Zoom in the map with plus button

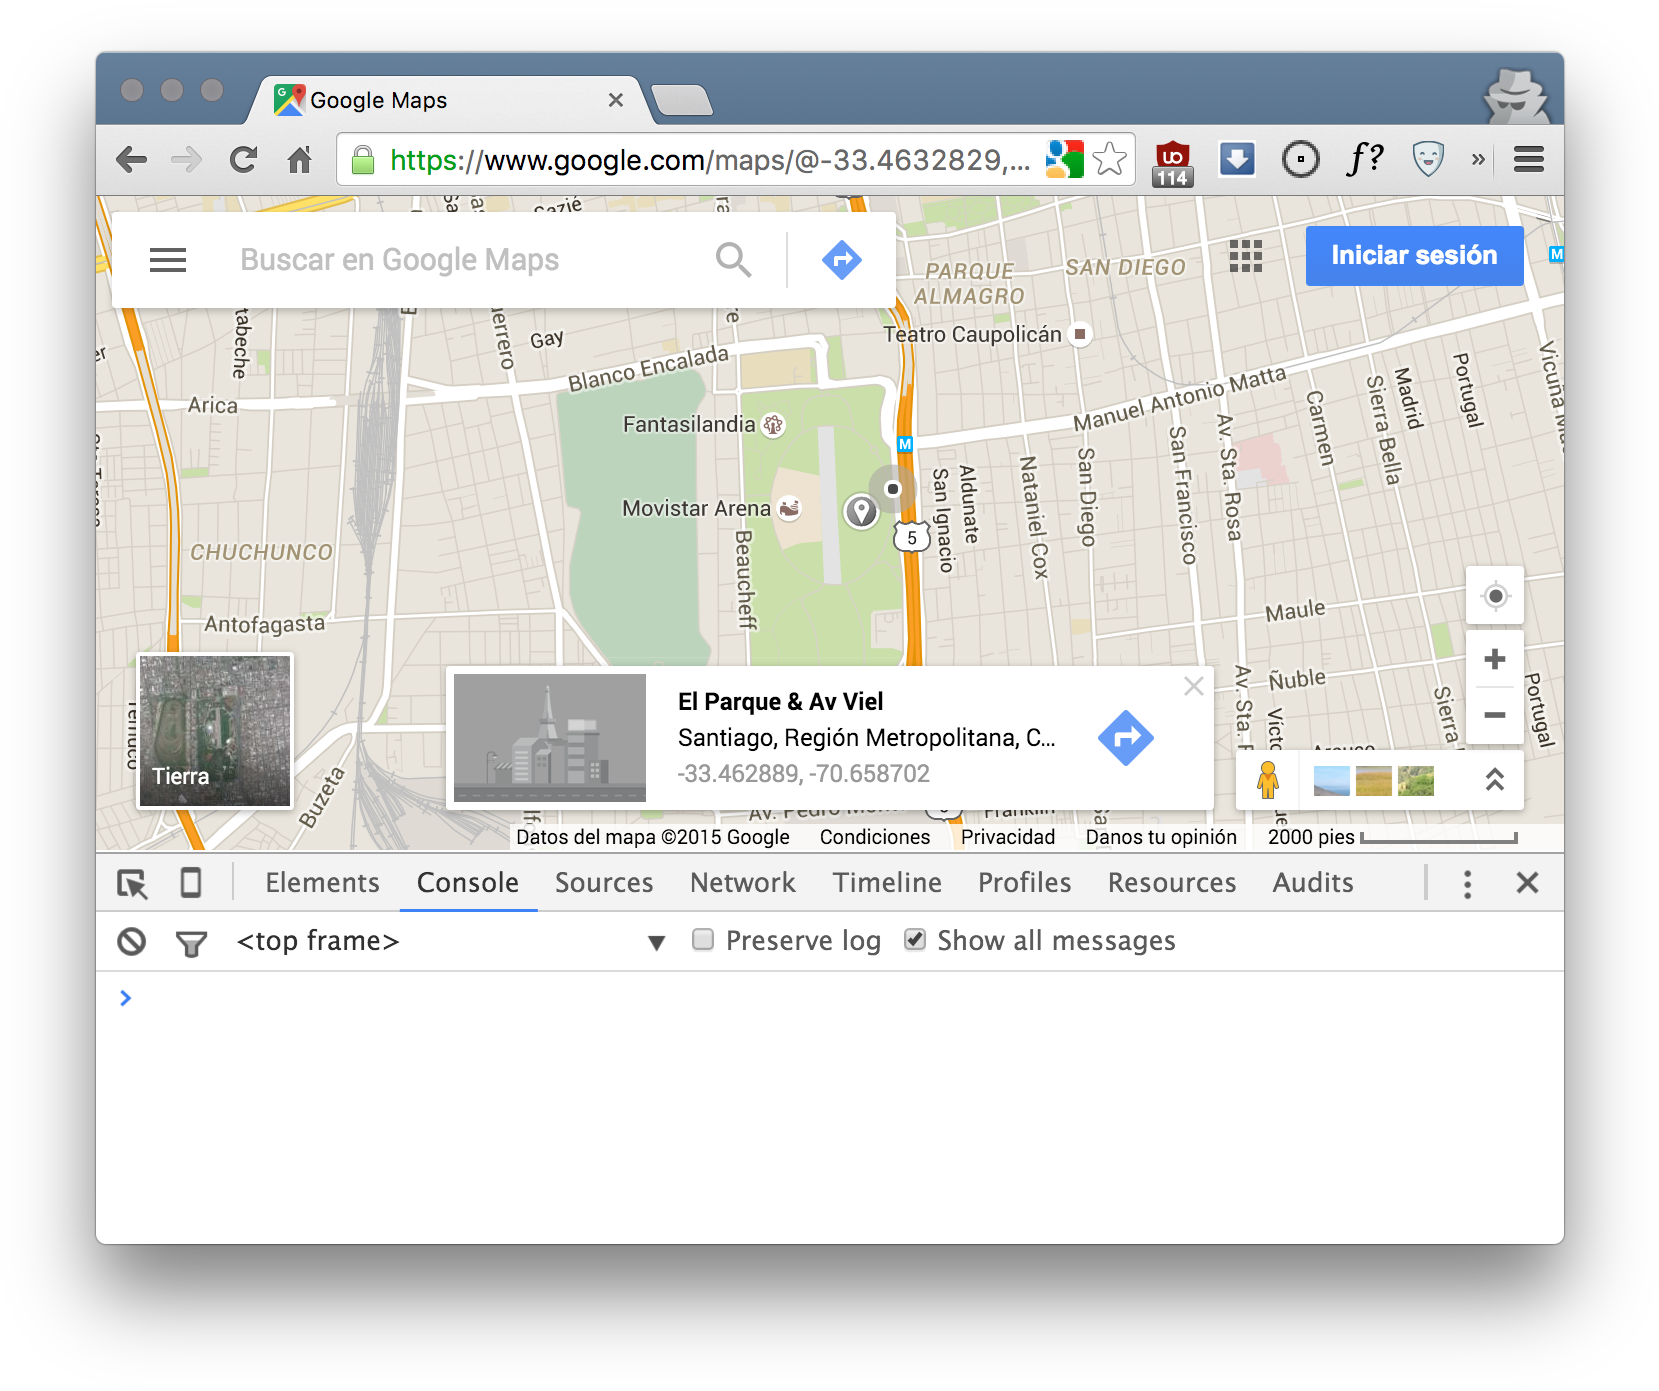tap(1495, 659)
